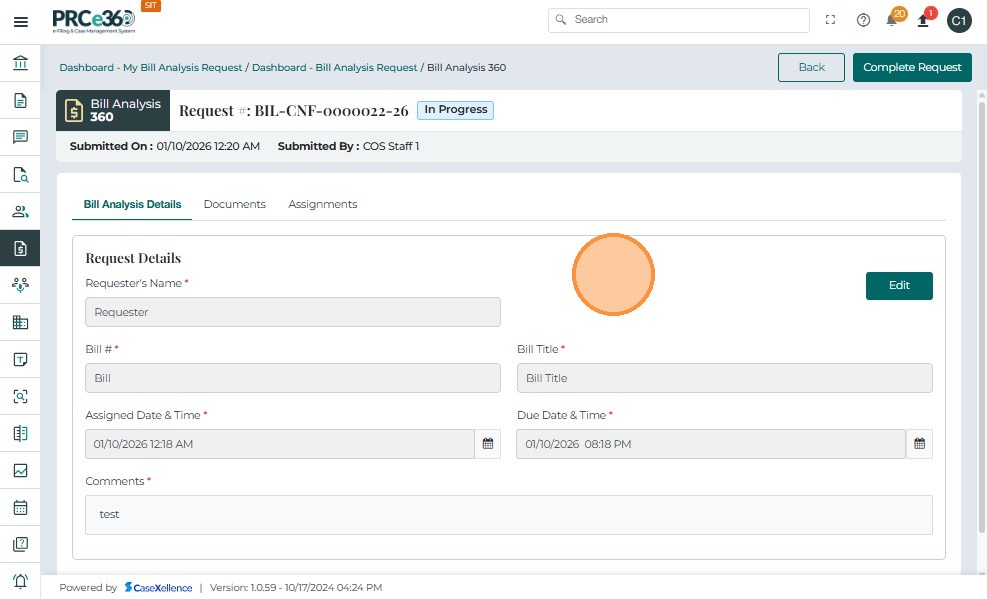Open the notifications bell with 20 badge
Viewport: 987px width, 599px height.
coord(892,20)
